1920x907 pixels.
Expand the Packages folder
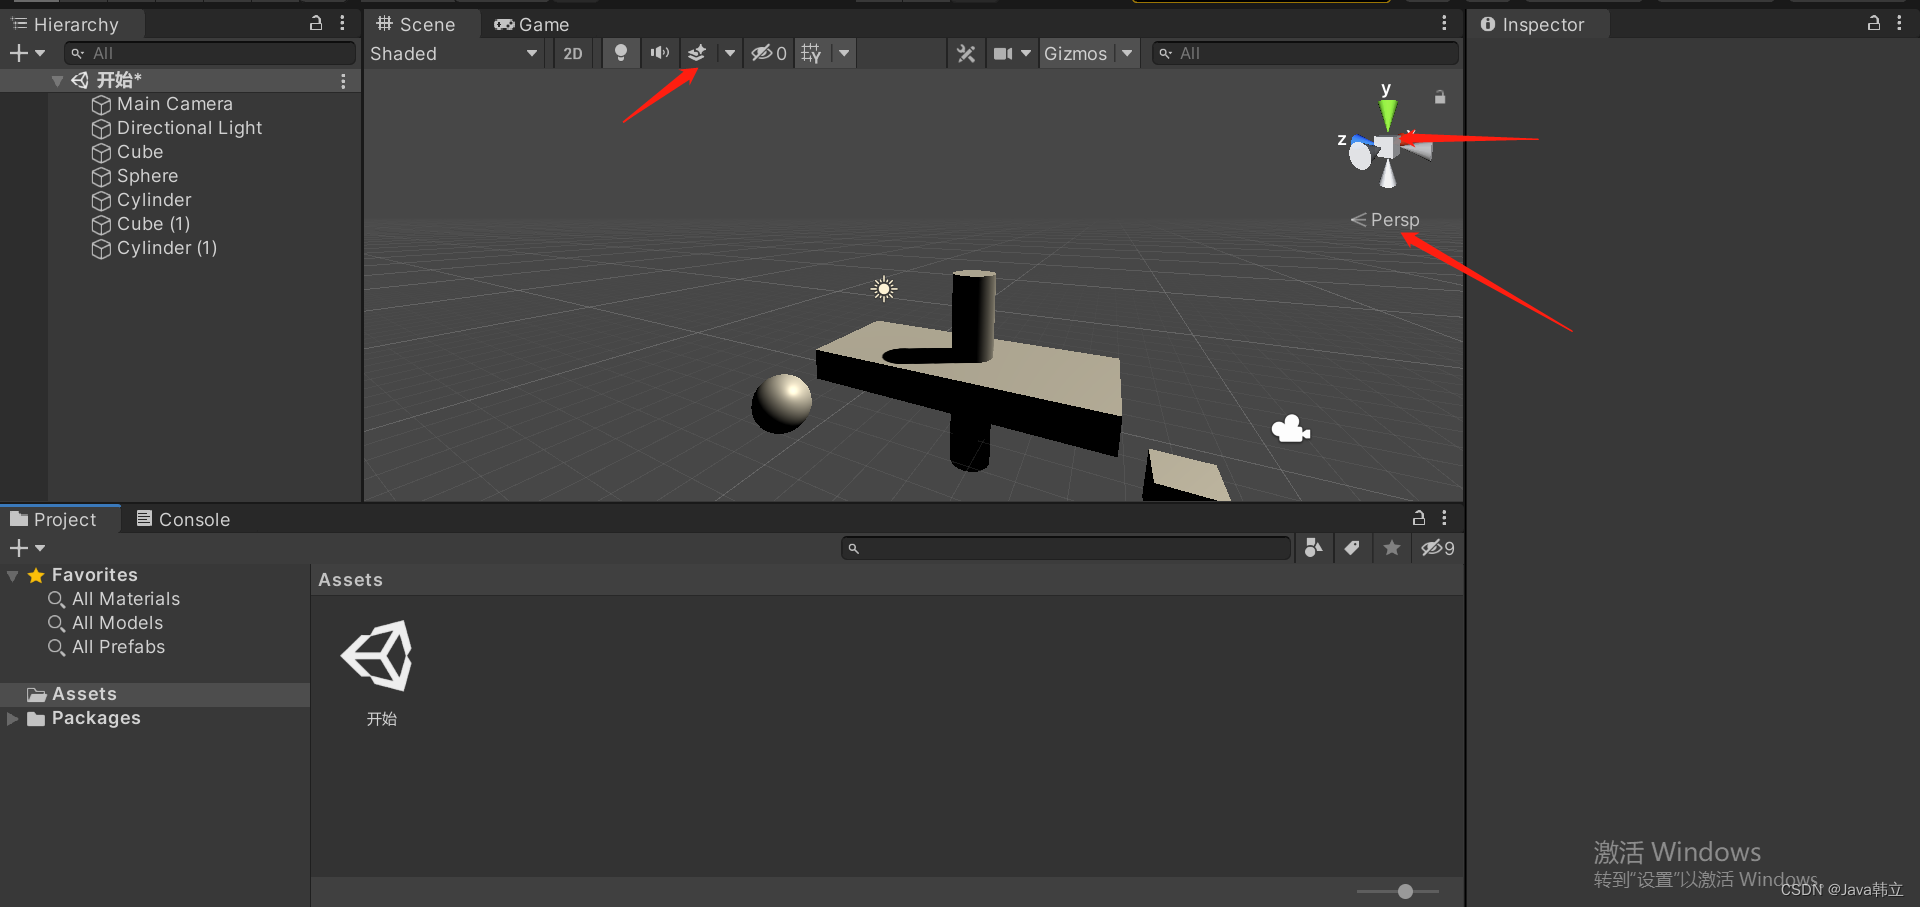pos(13,718)
